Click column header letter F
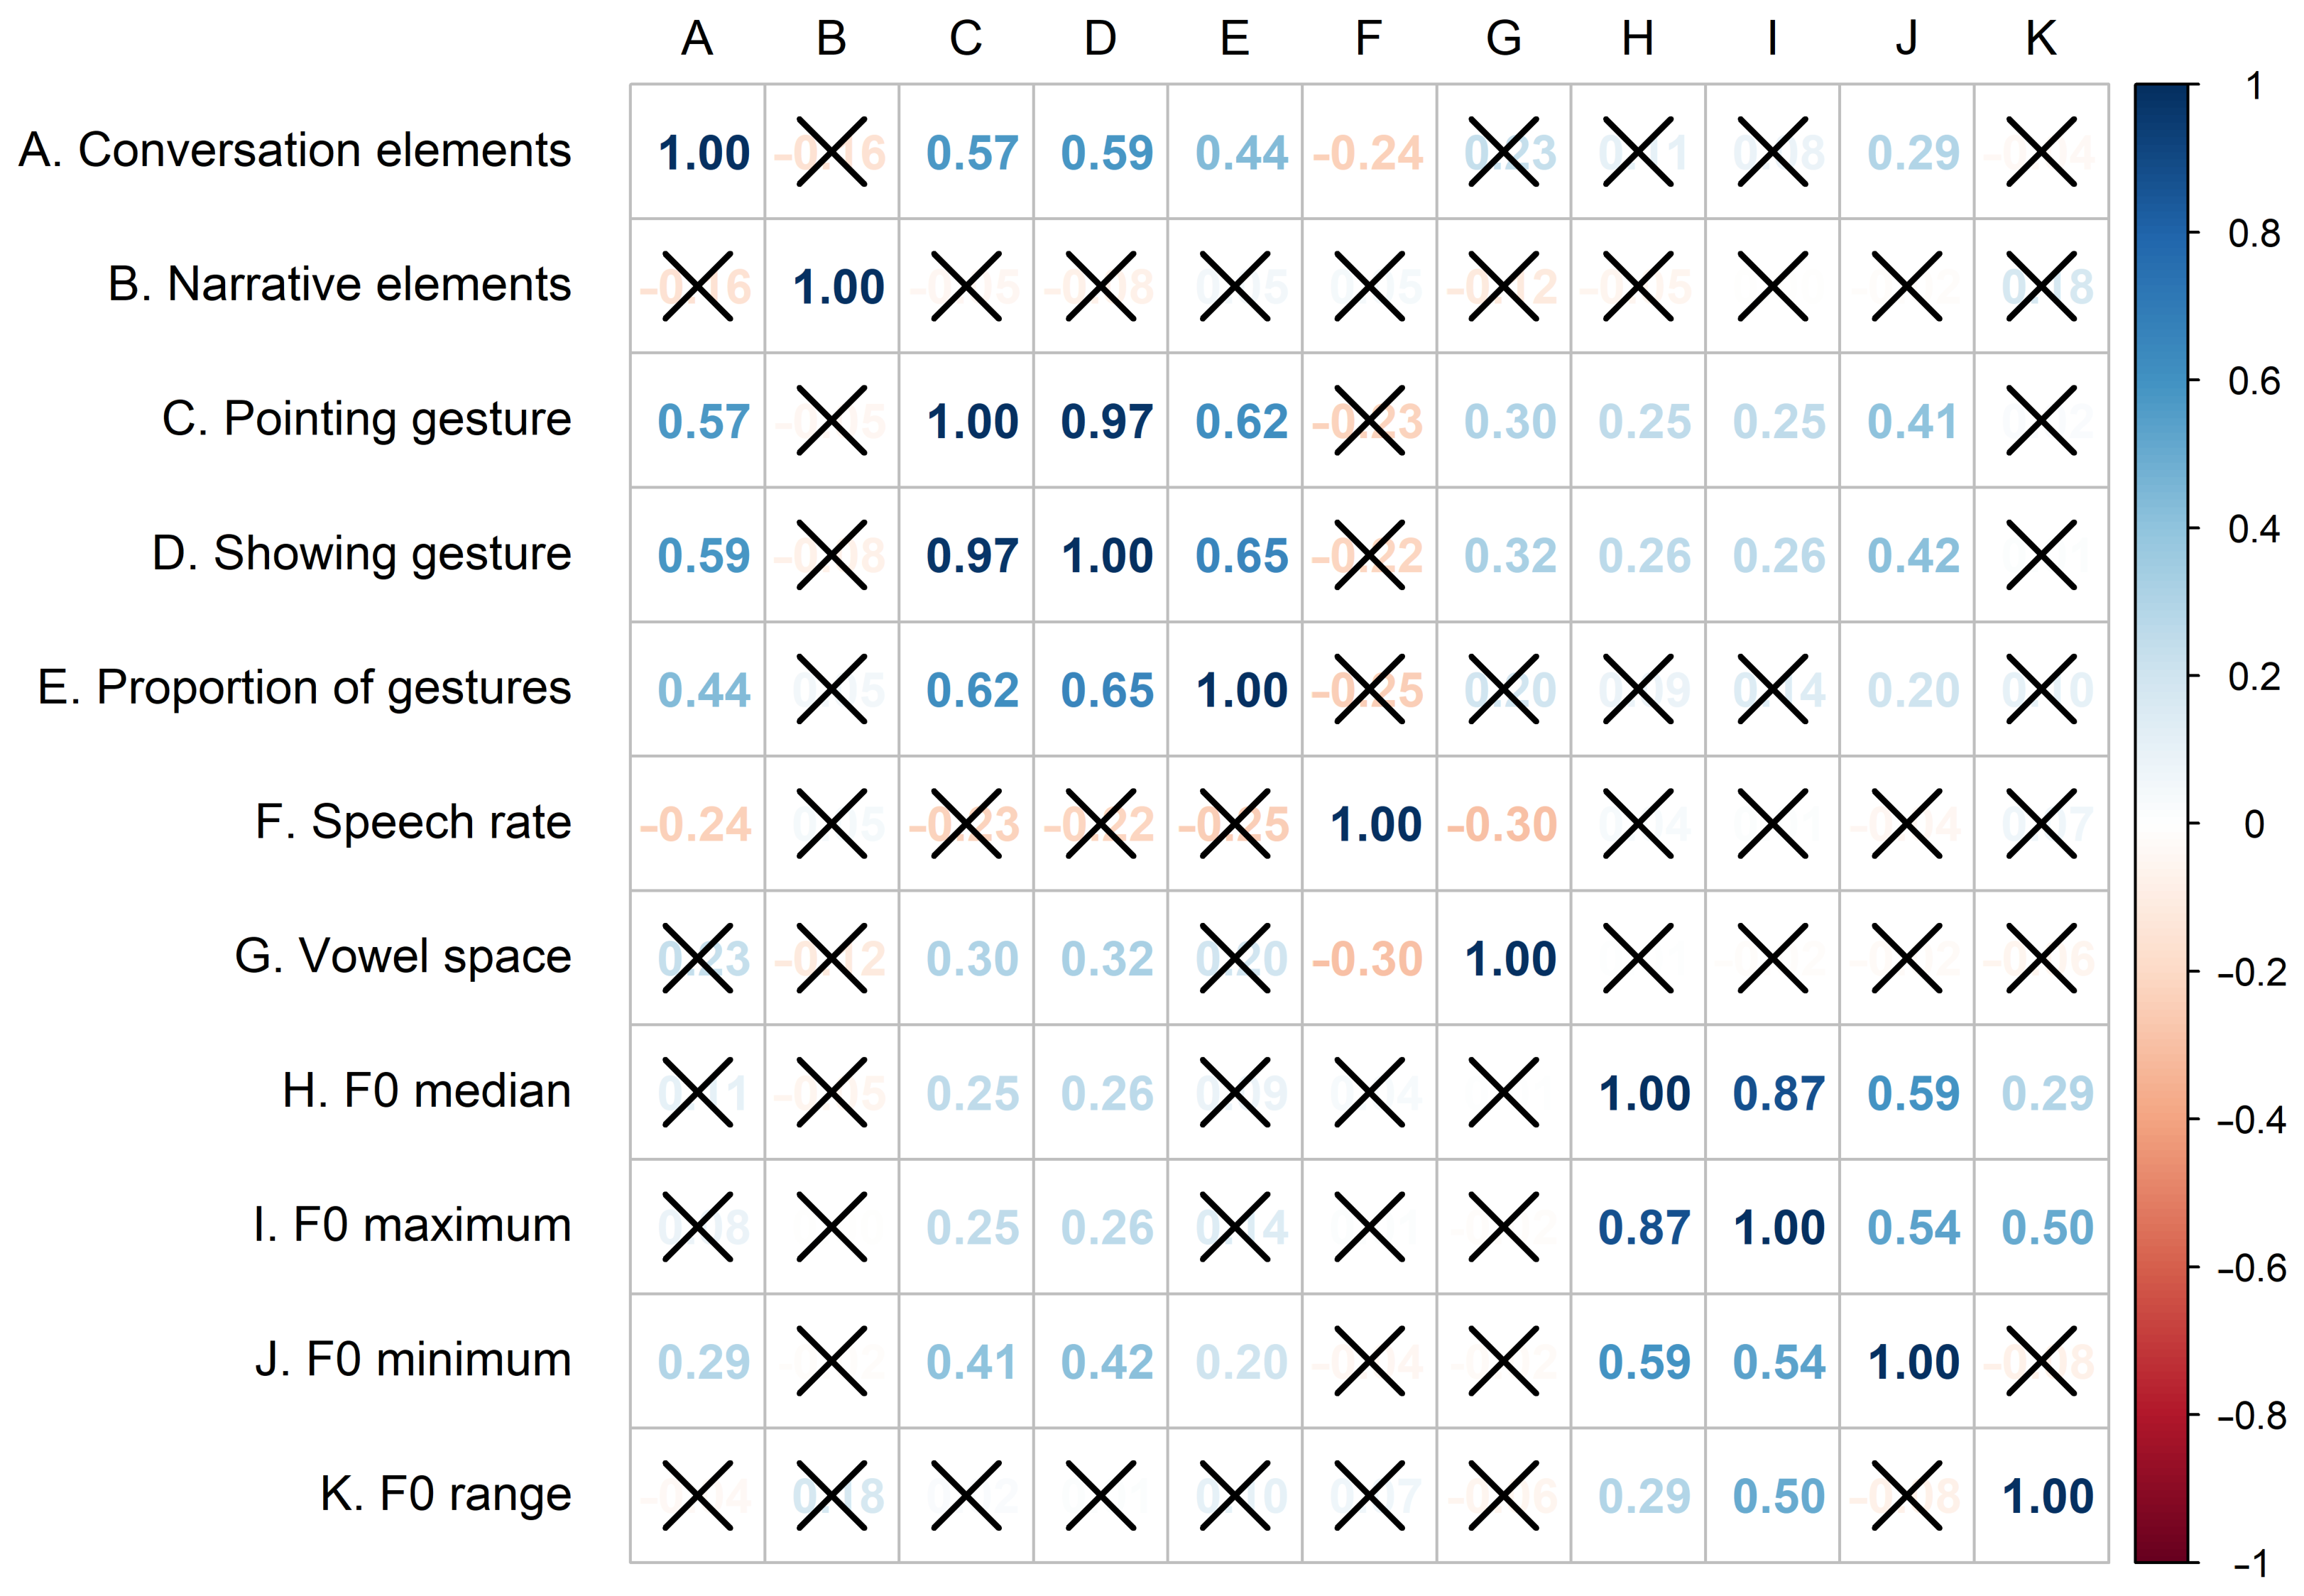2304x1596 pixels. pyautogui.click(x=1369, y=39)
